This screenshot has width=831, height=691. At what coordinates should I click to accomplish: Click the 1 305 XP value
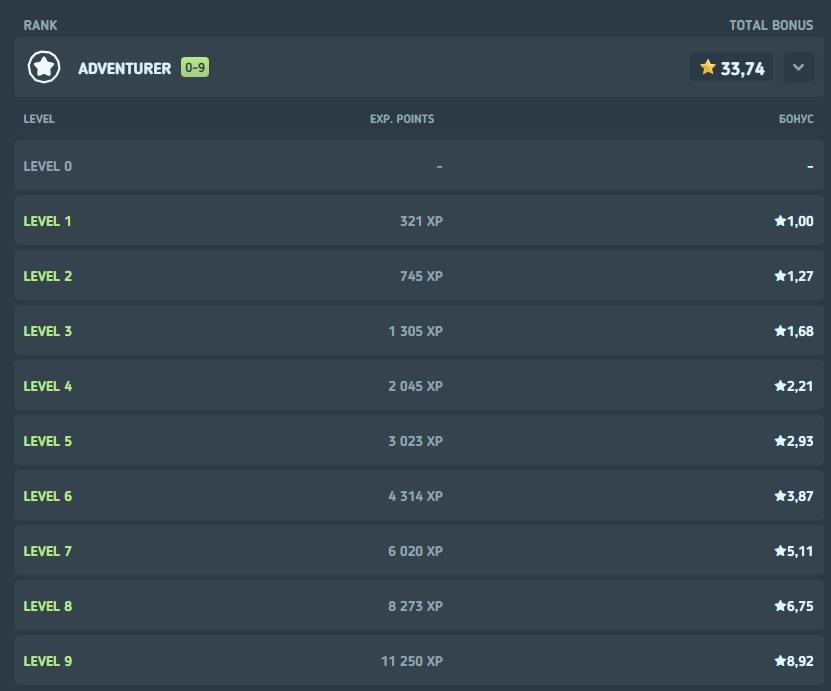pyautogui.click(x=416, y=331)
